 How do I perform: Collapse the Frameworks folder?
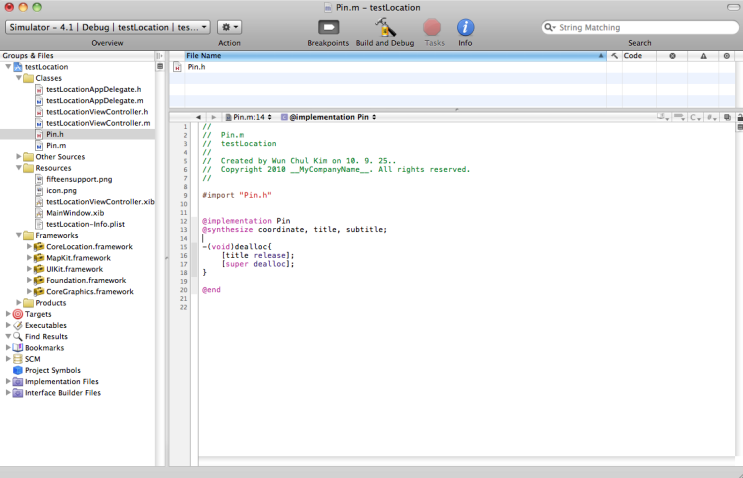18,235
